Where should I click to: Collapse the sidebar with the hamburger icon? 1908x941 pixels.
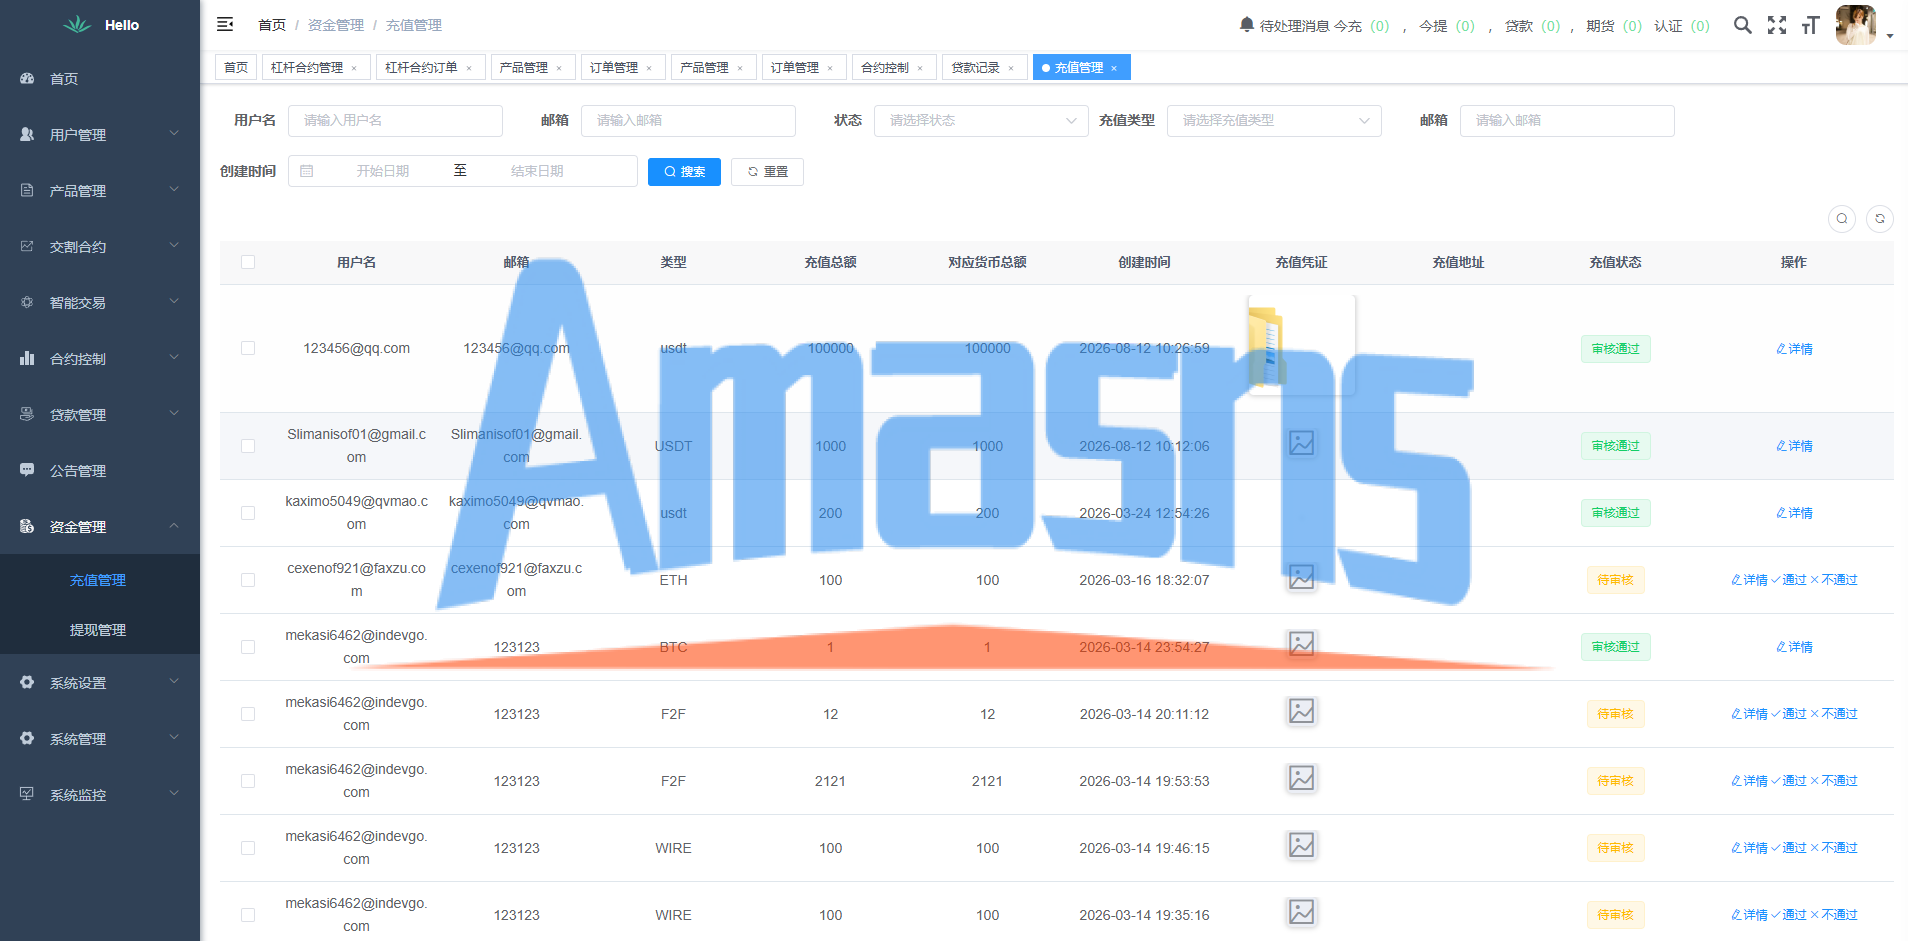point(225,24)
